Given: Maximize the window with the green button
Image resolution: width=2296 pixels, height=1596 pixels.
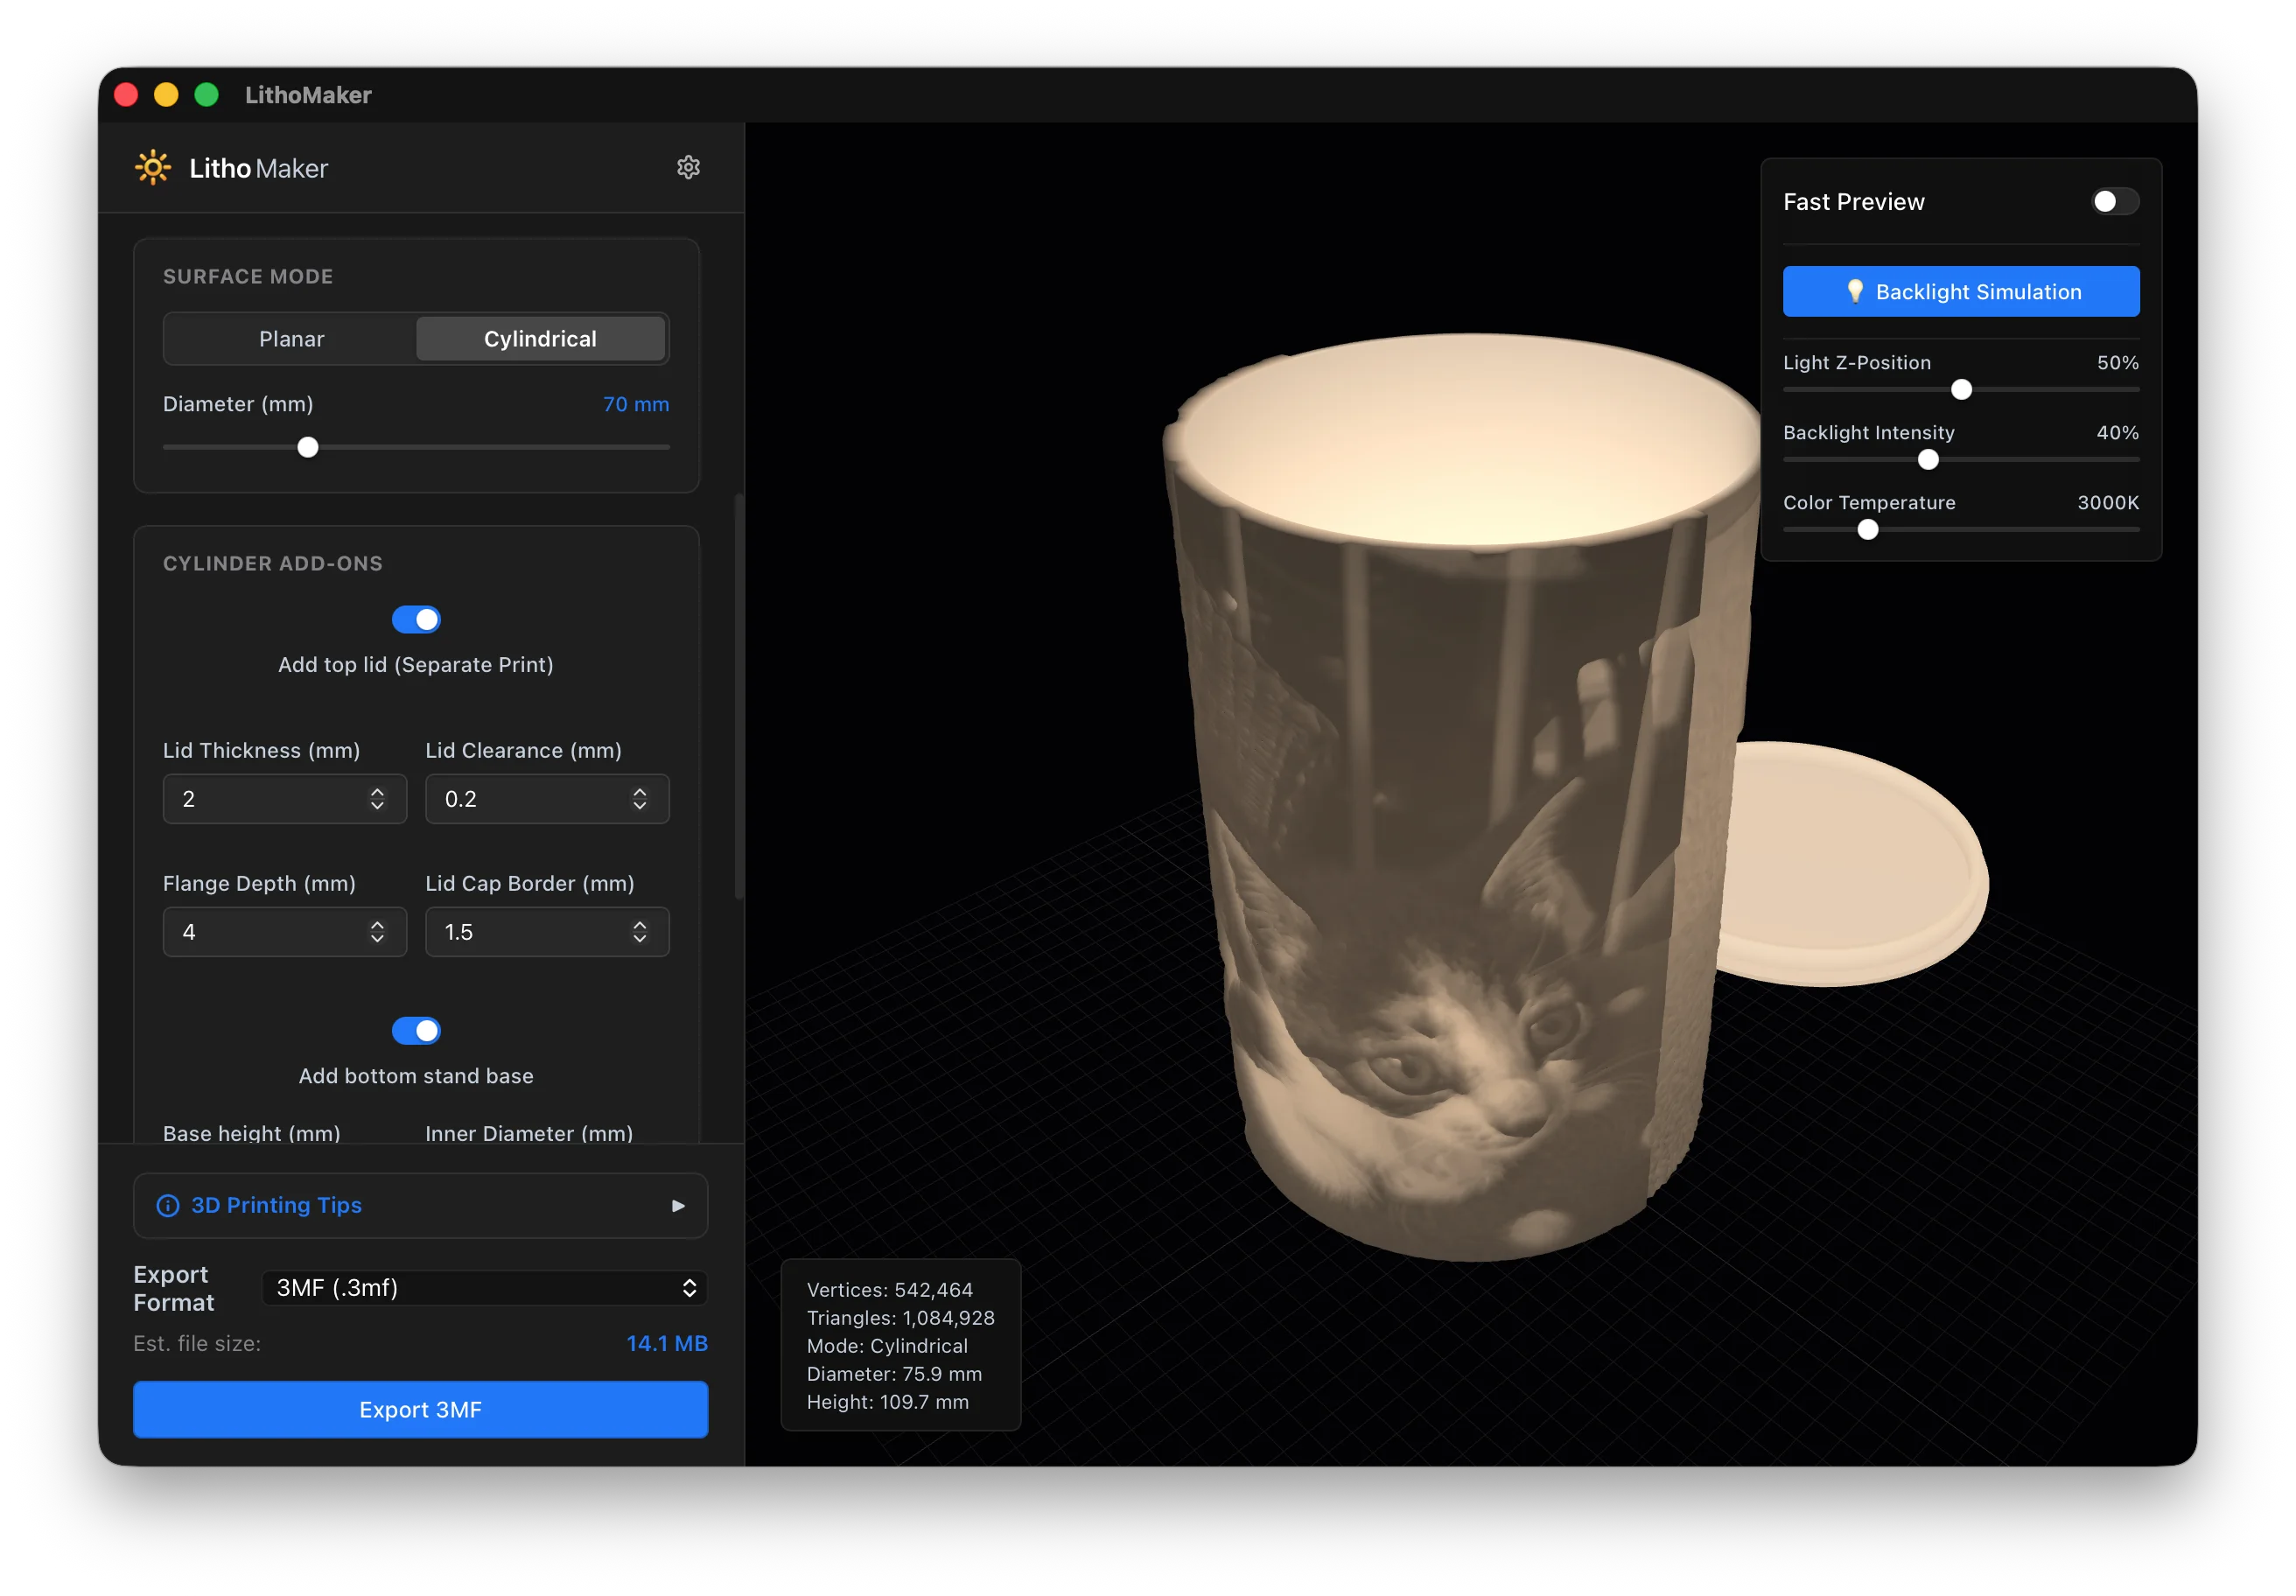Looking at the screenshot, I should tap(206, 94).
